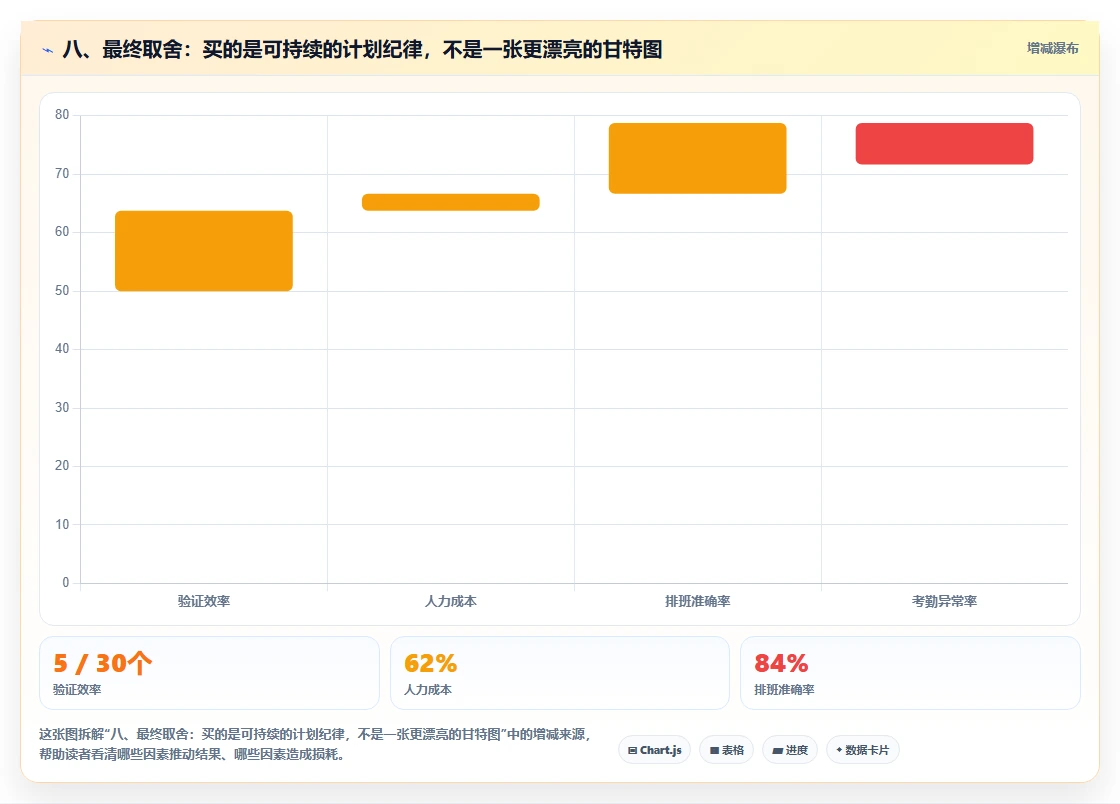Viewport: 1120px width, 804px height.
Task: Click the 人力成本 x-axis label
Action: 451,601
